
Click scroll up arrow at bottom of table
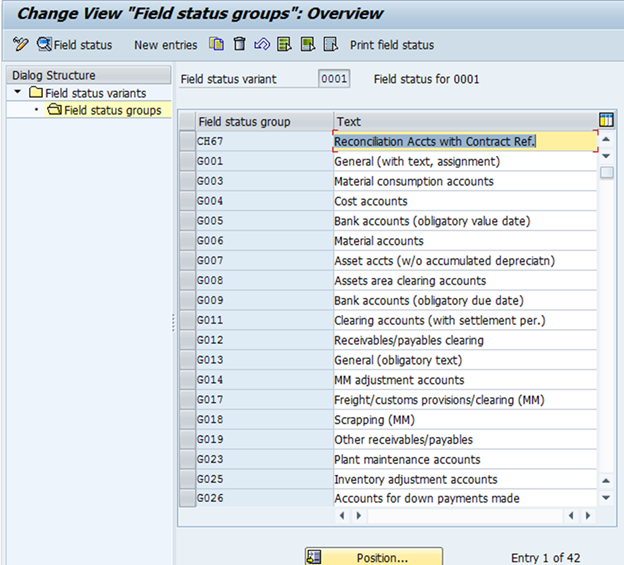click(606, 481)
